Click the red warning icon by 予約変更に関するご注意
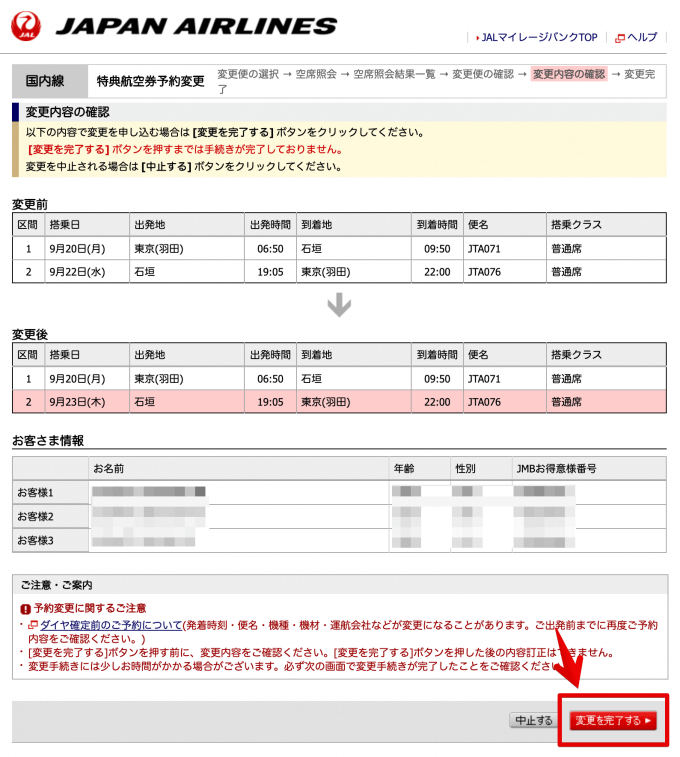Screen dimensions: 680x757 [x=25, y=608]
